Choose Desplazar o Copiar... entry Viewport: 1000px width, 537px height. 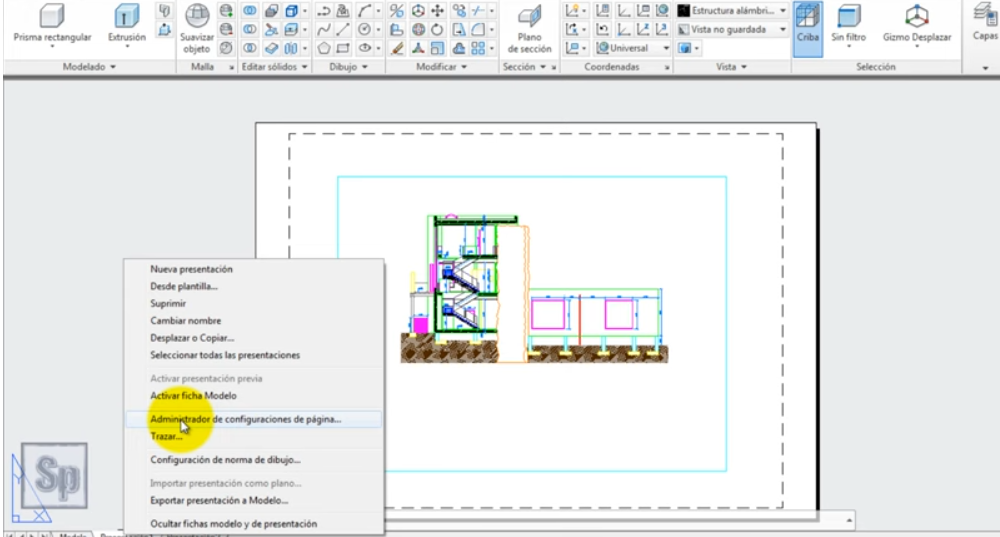192,338
